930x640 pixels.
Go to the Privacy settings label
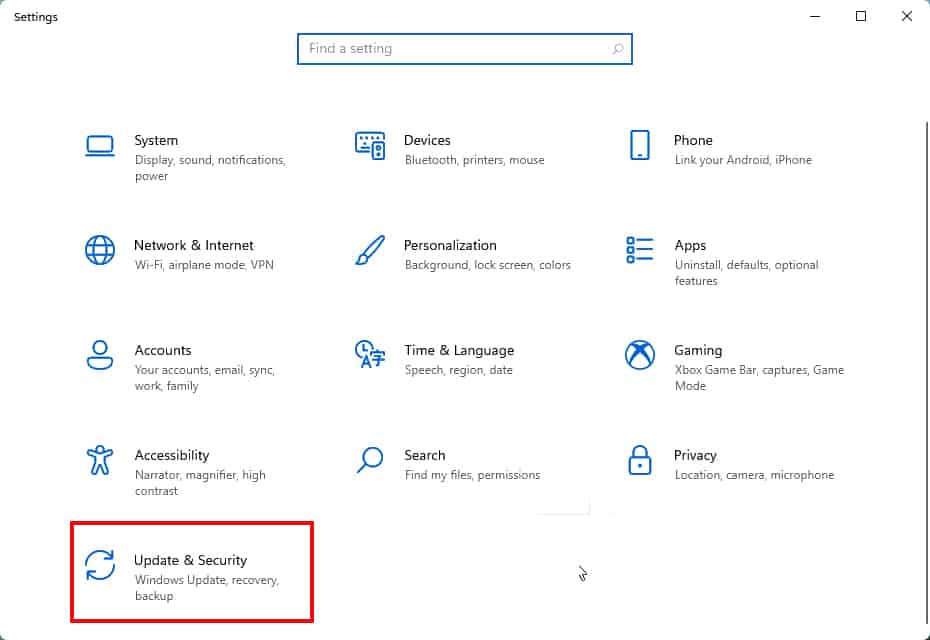point(695,456)
